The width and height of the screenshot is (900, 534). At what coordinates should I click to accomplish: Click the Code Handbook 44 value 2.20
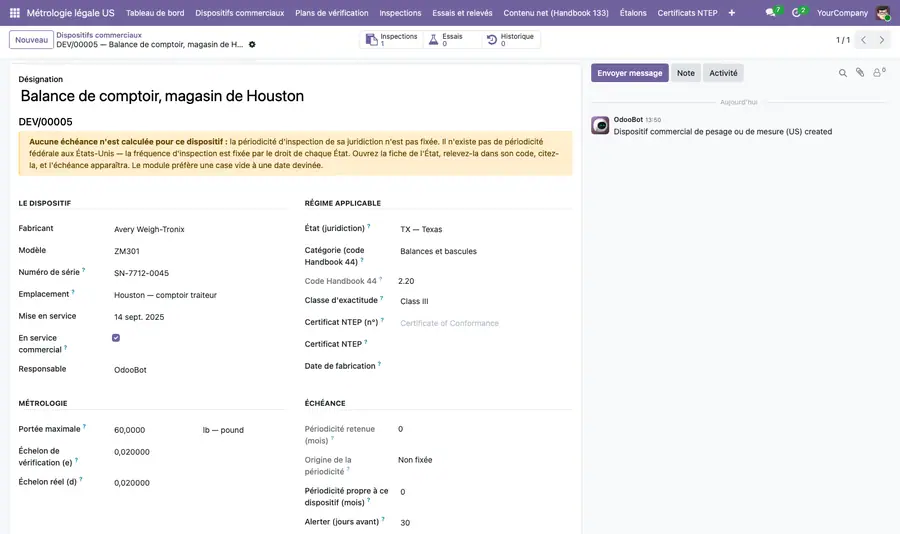tap(406, 281)
